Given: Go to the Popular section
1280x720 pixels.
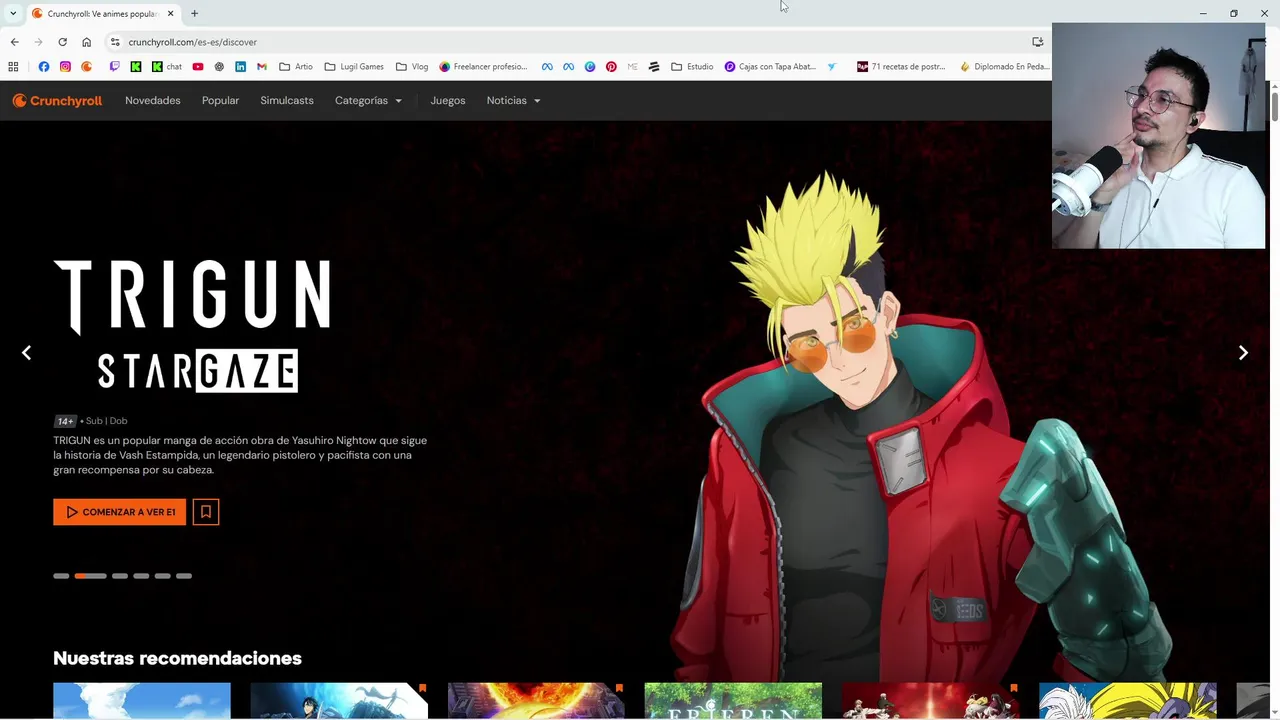Looking at the screenshot, I should click(x=220, y=101).
